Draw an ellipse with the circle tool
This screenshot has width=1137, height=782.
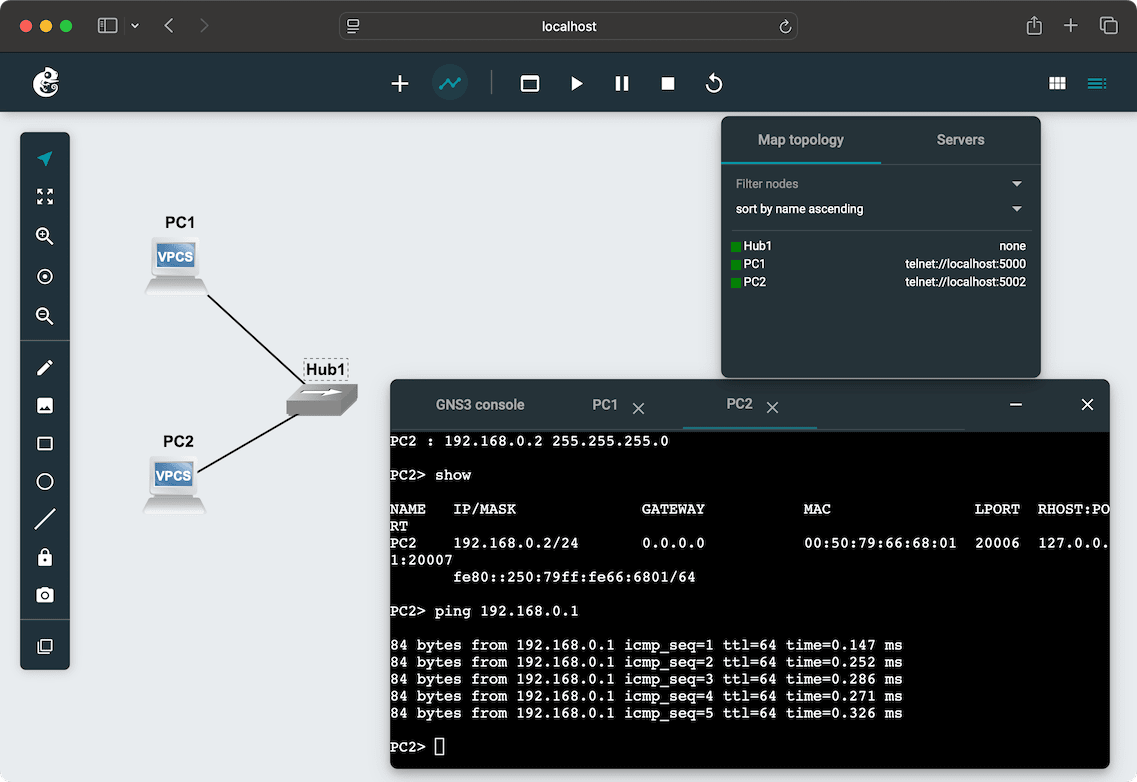(x=45, y=482)
